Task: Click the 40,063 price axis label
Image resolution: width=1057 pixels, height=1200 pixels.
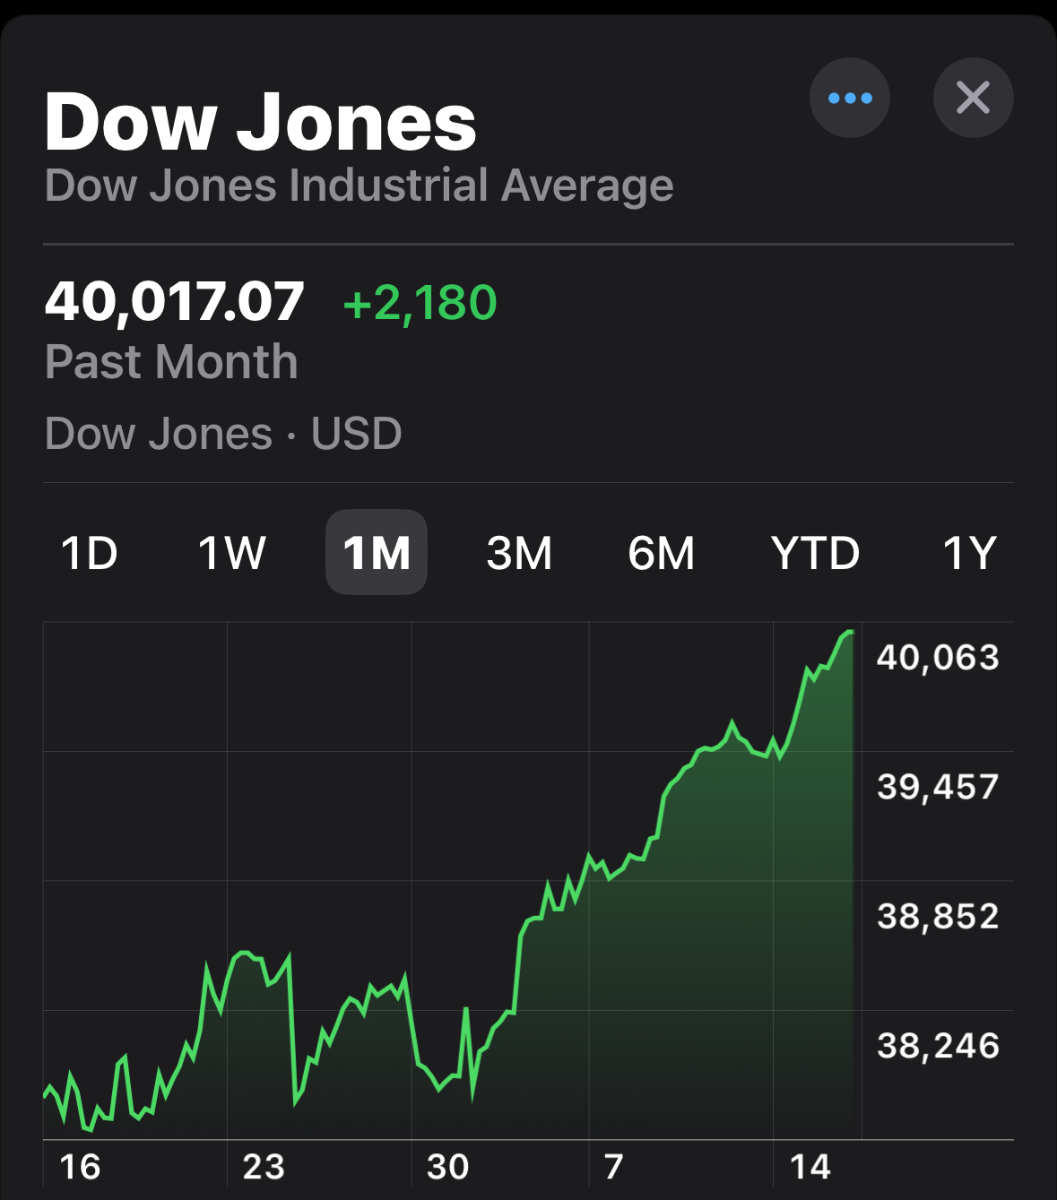Action: [938, 657]
